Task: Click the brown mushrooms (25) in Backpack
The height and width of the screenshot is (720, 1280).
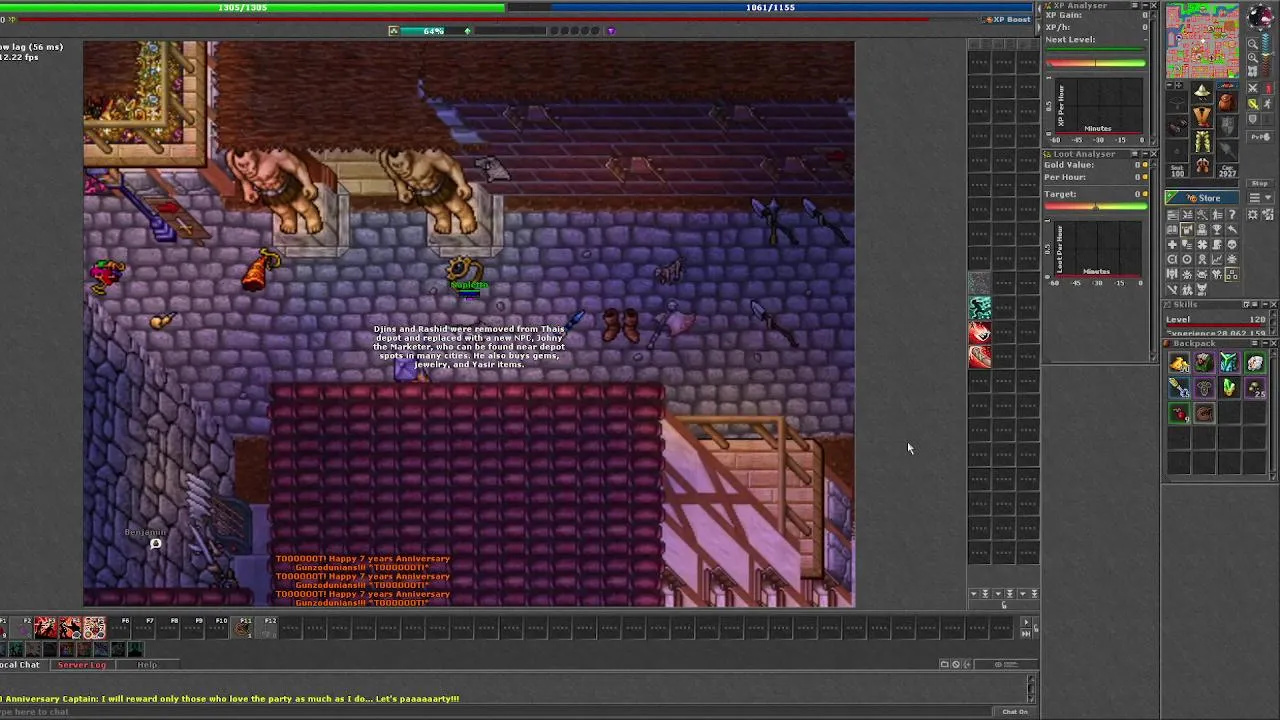Action: (x=1255, y=389)
